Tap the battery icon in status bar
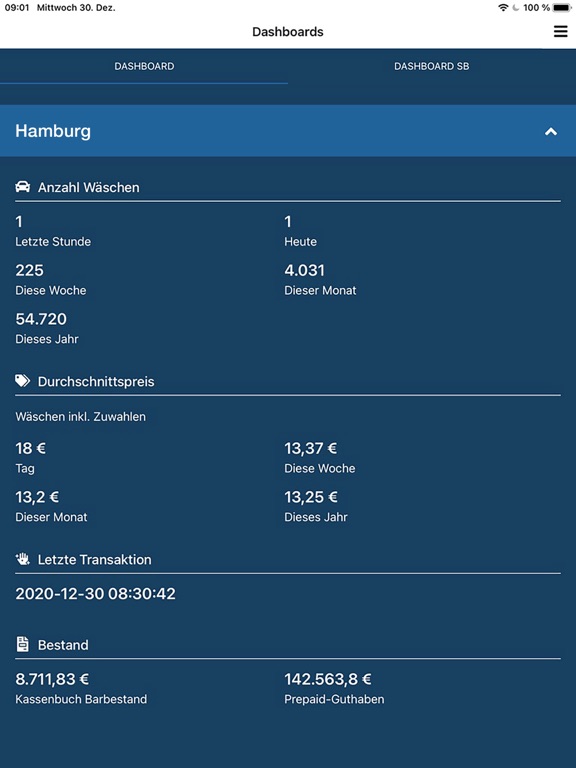The width and height of the screenshot is (576, 768). 562,7
